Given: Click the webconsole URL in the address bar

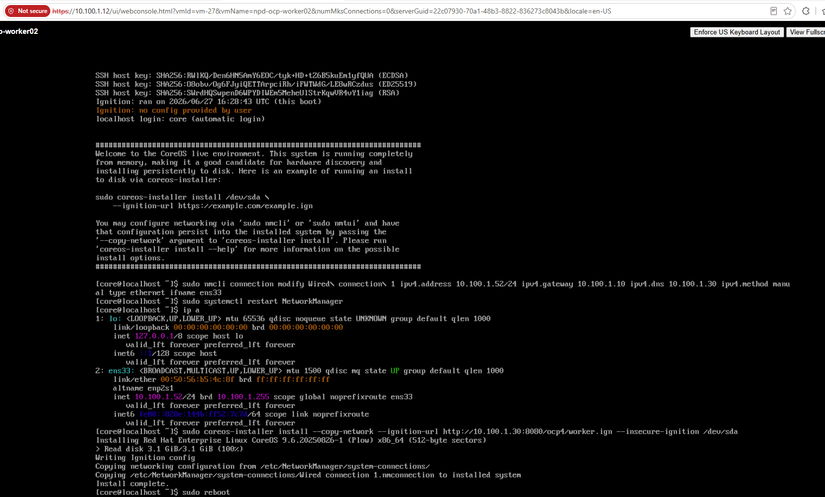Looking at the screenshot, I should [332, 11].
